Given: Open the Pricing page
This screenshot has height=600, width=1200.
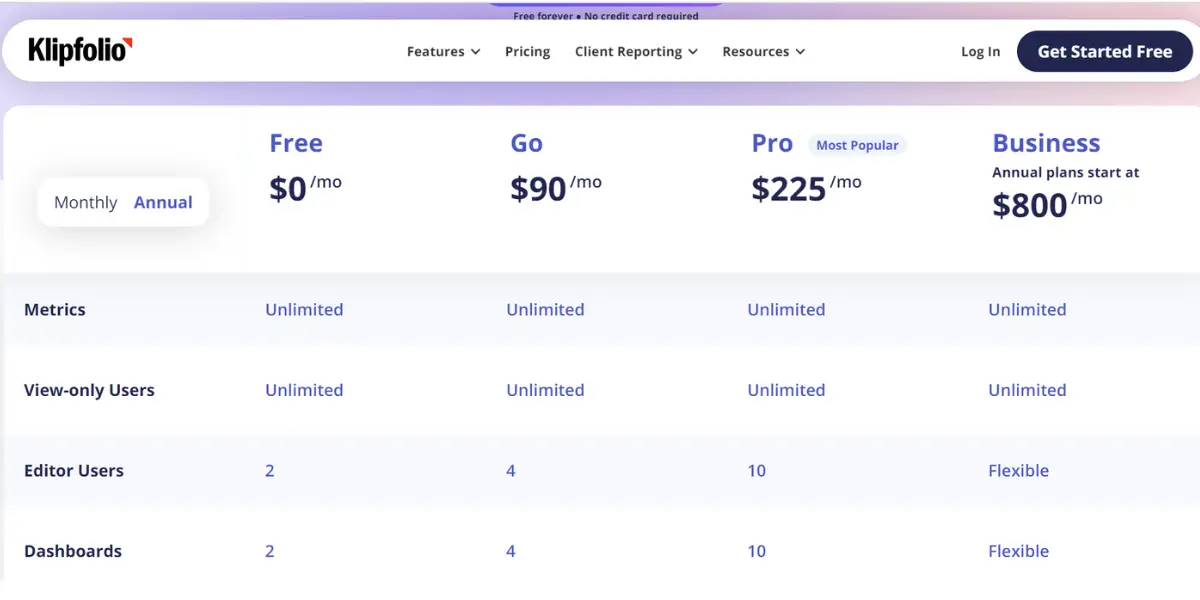Looking at the screenshot, I should tap(527, 52).
